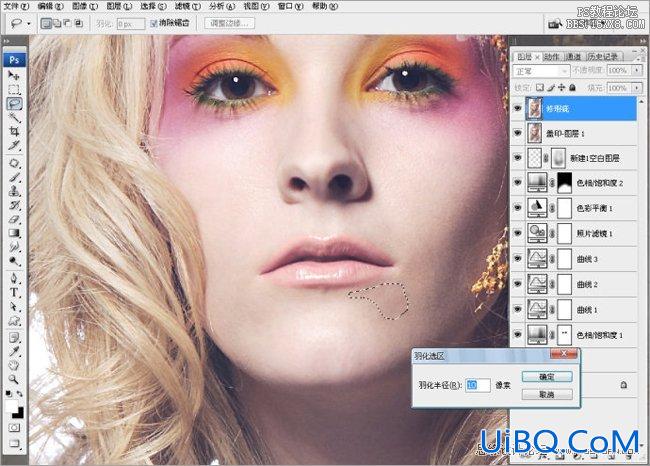Viewport: 650px width, 466px height.
Task: Toggle Quick Mask mode
Action: [14, 427]
